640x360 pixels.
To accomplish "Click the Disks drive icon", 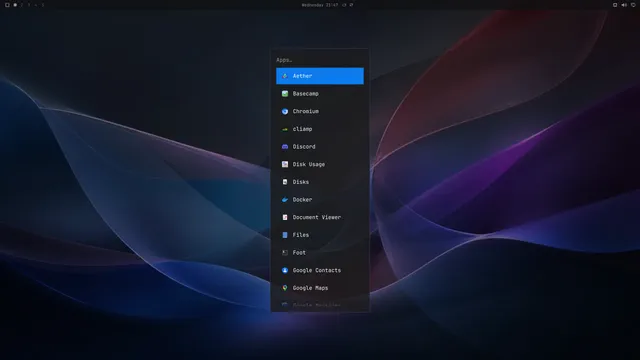I will coord(285,182).
